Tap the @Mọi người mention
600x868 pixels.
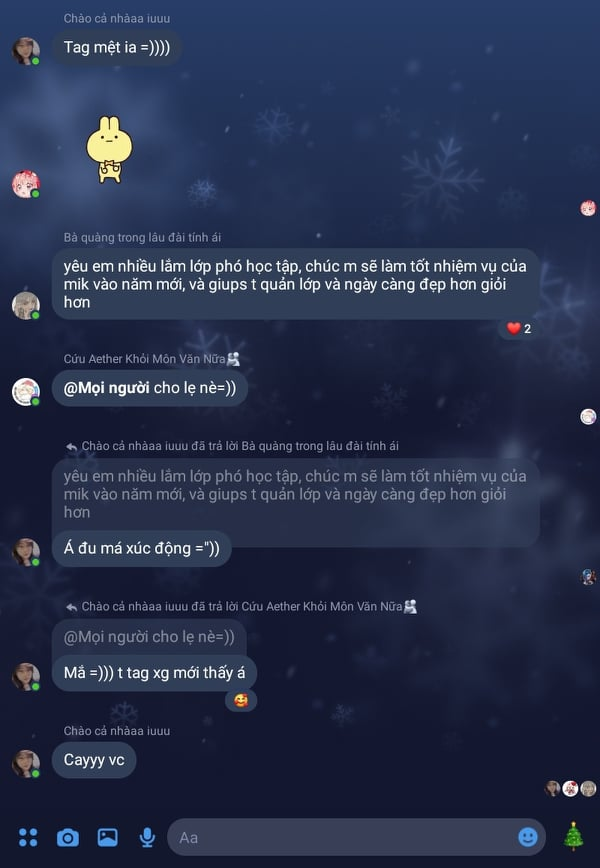106,388
